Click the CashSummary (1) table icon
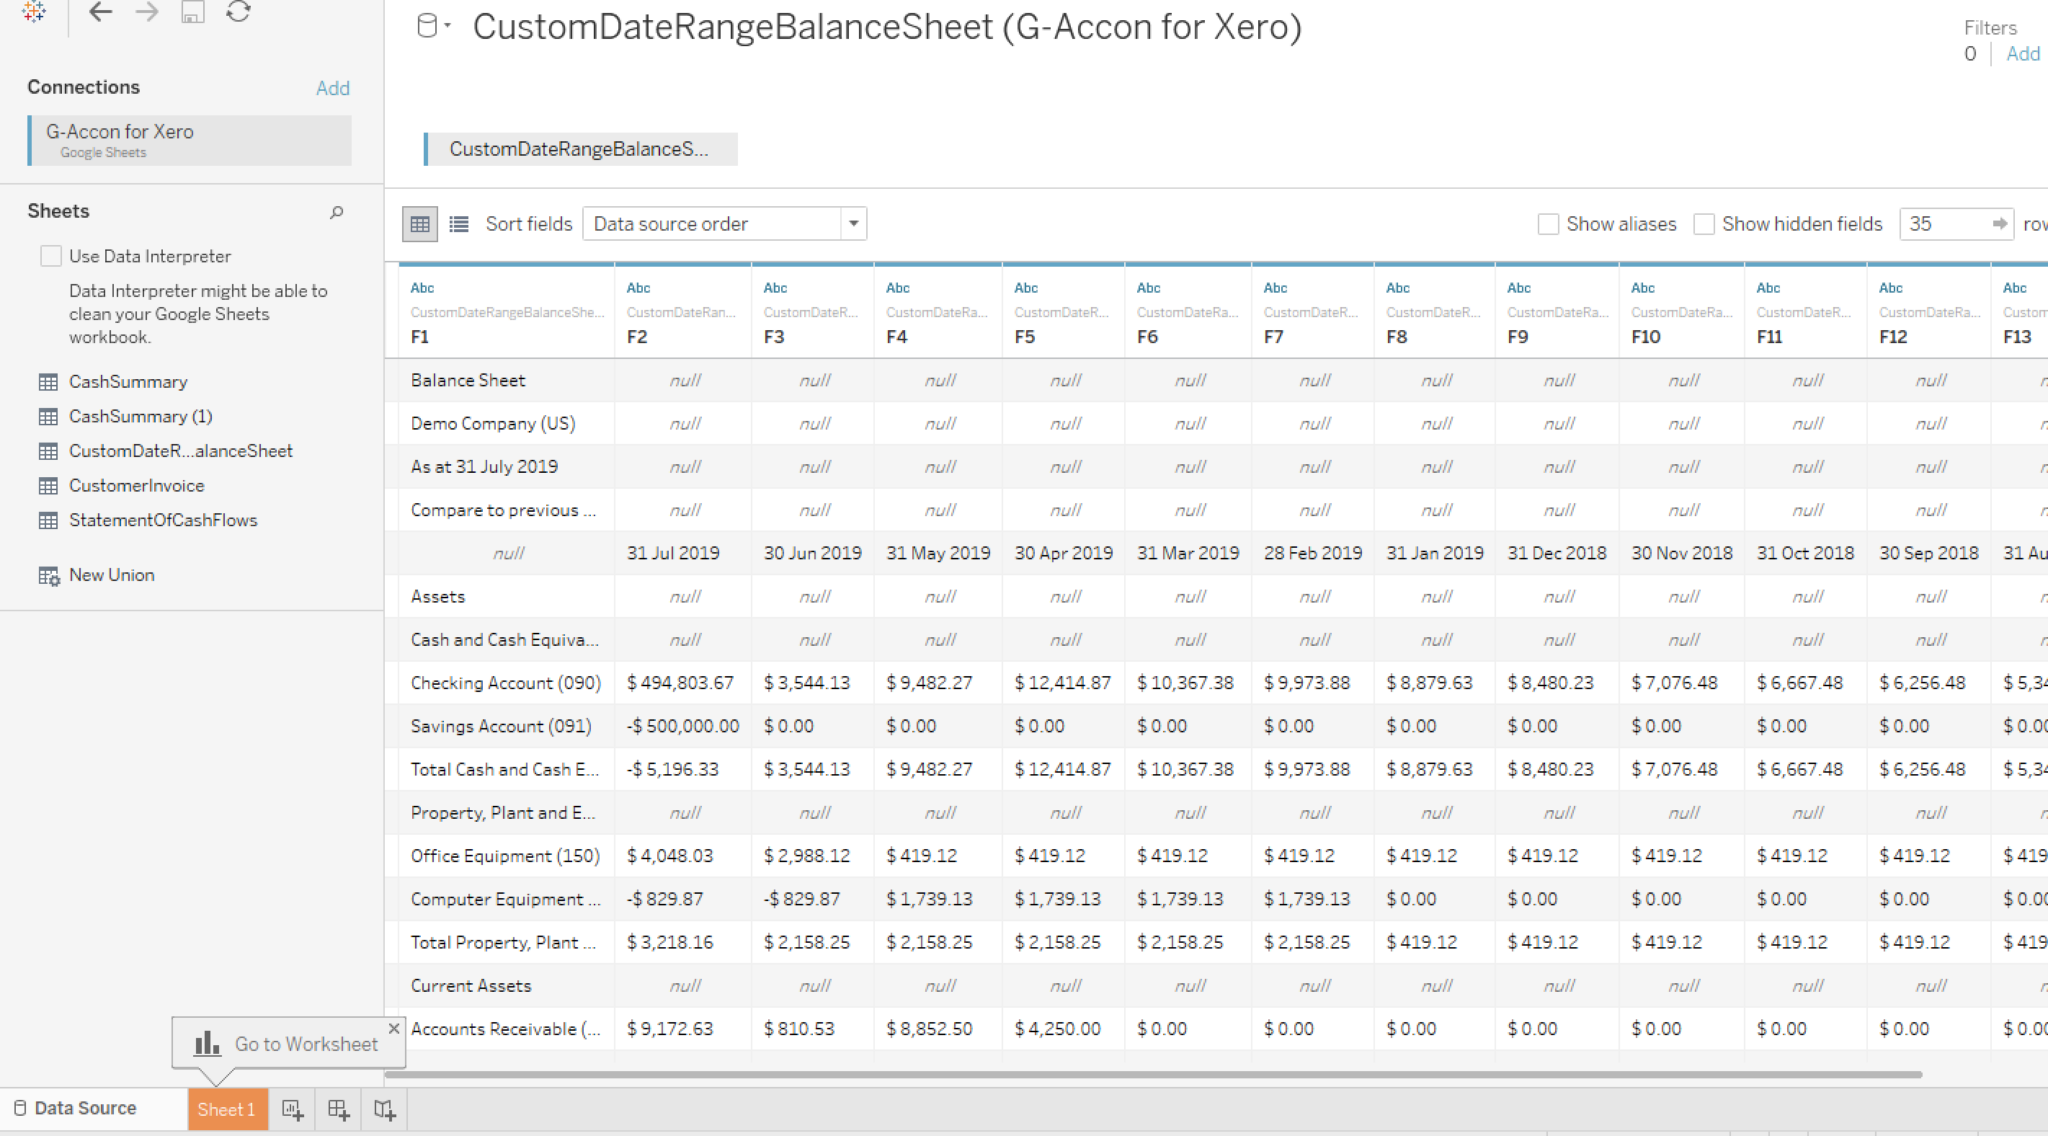This screenshot has width=2048, height=1136. point(48,416)
